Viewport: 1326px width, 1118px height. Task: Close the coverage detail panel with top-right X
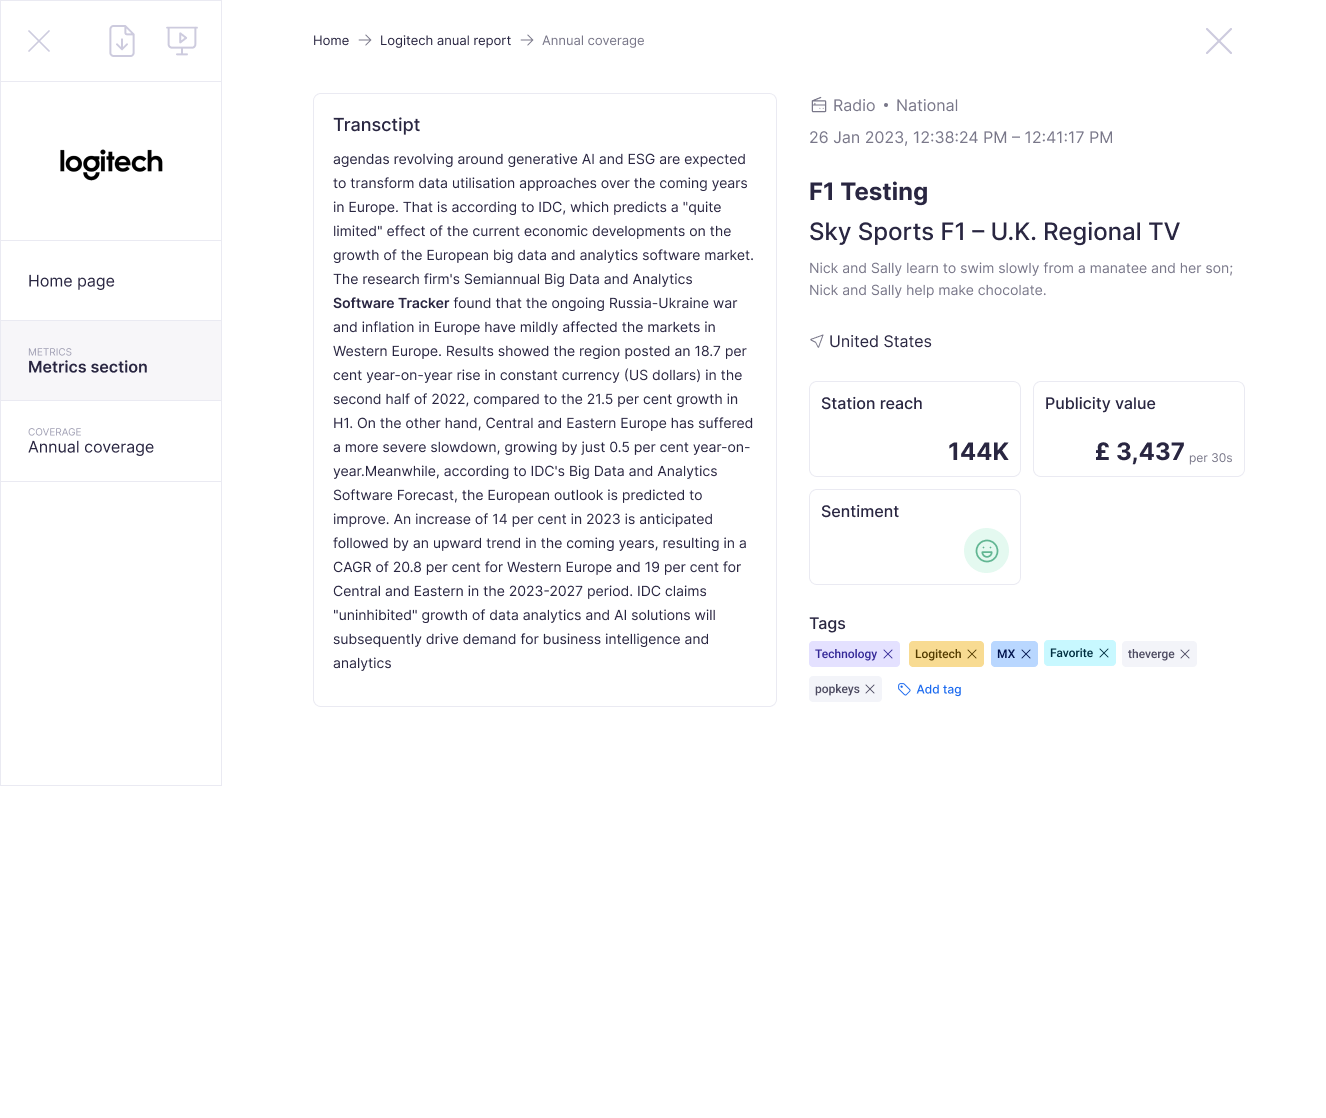[1218, 40]
